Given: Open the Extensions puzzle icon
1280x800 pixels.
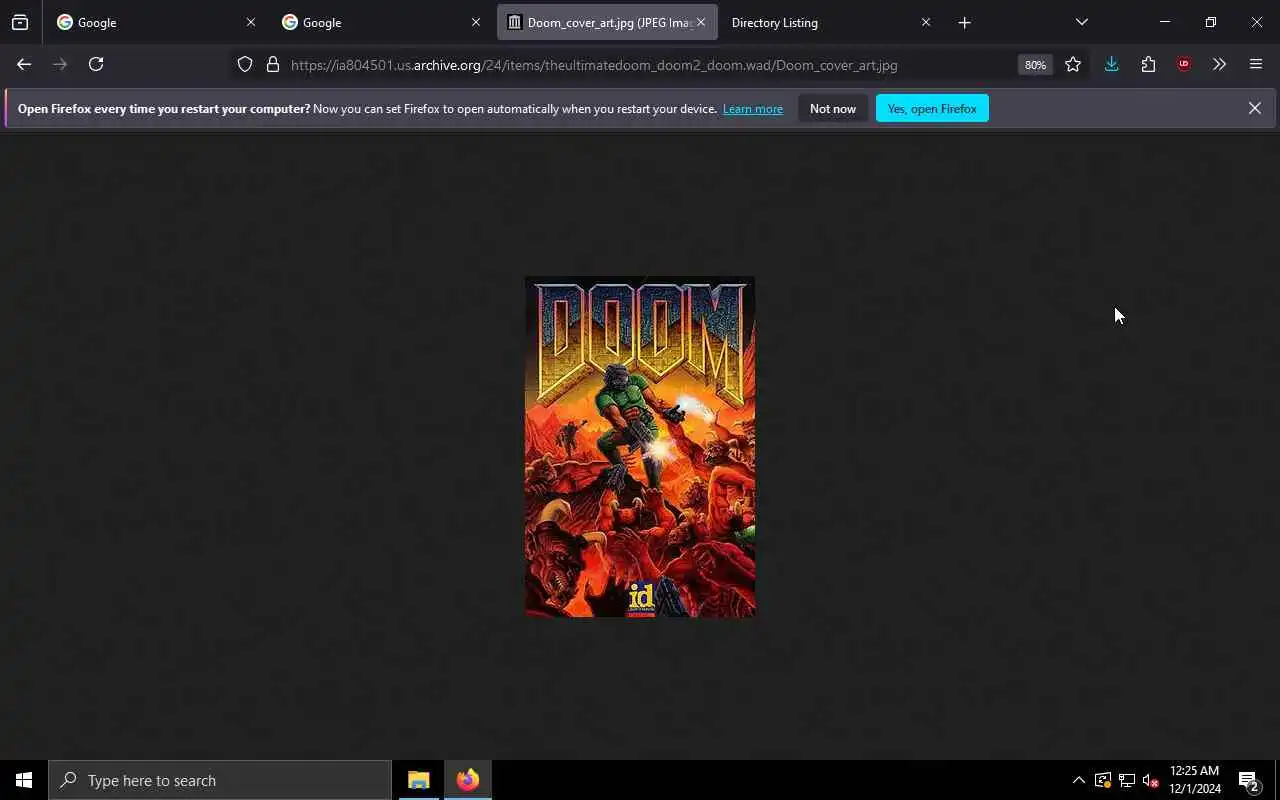Looking at the screenshot, I should (x=1148, y=64).
